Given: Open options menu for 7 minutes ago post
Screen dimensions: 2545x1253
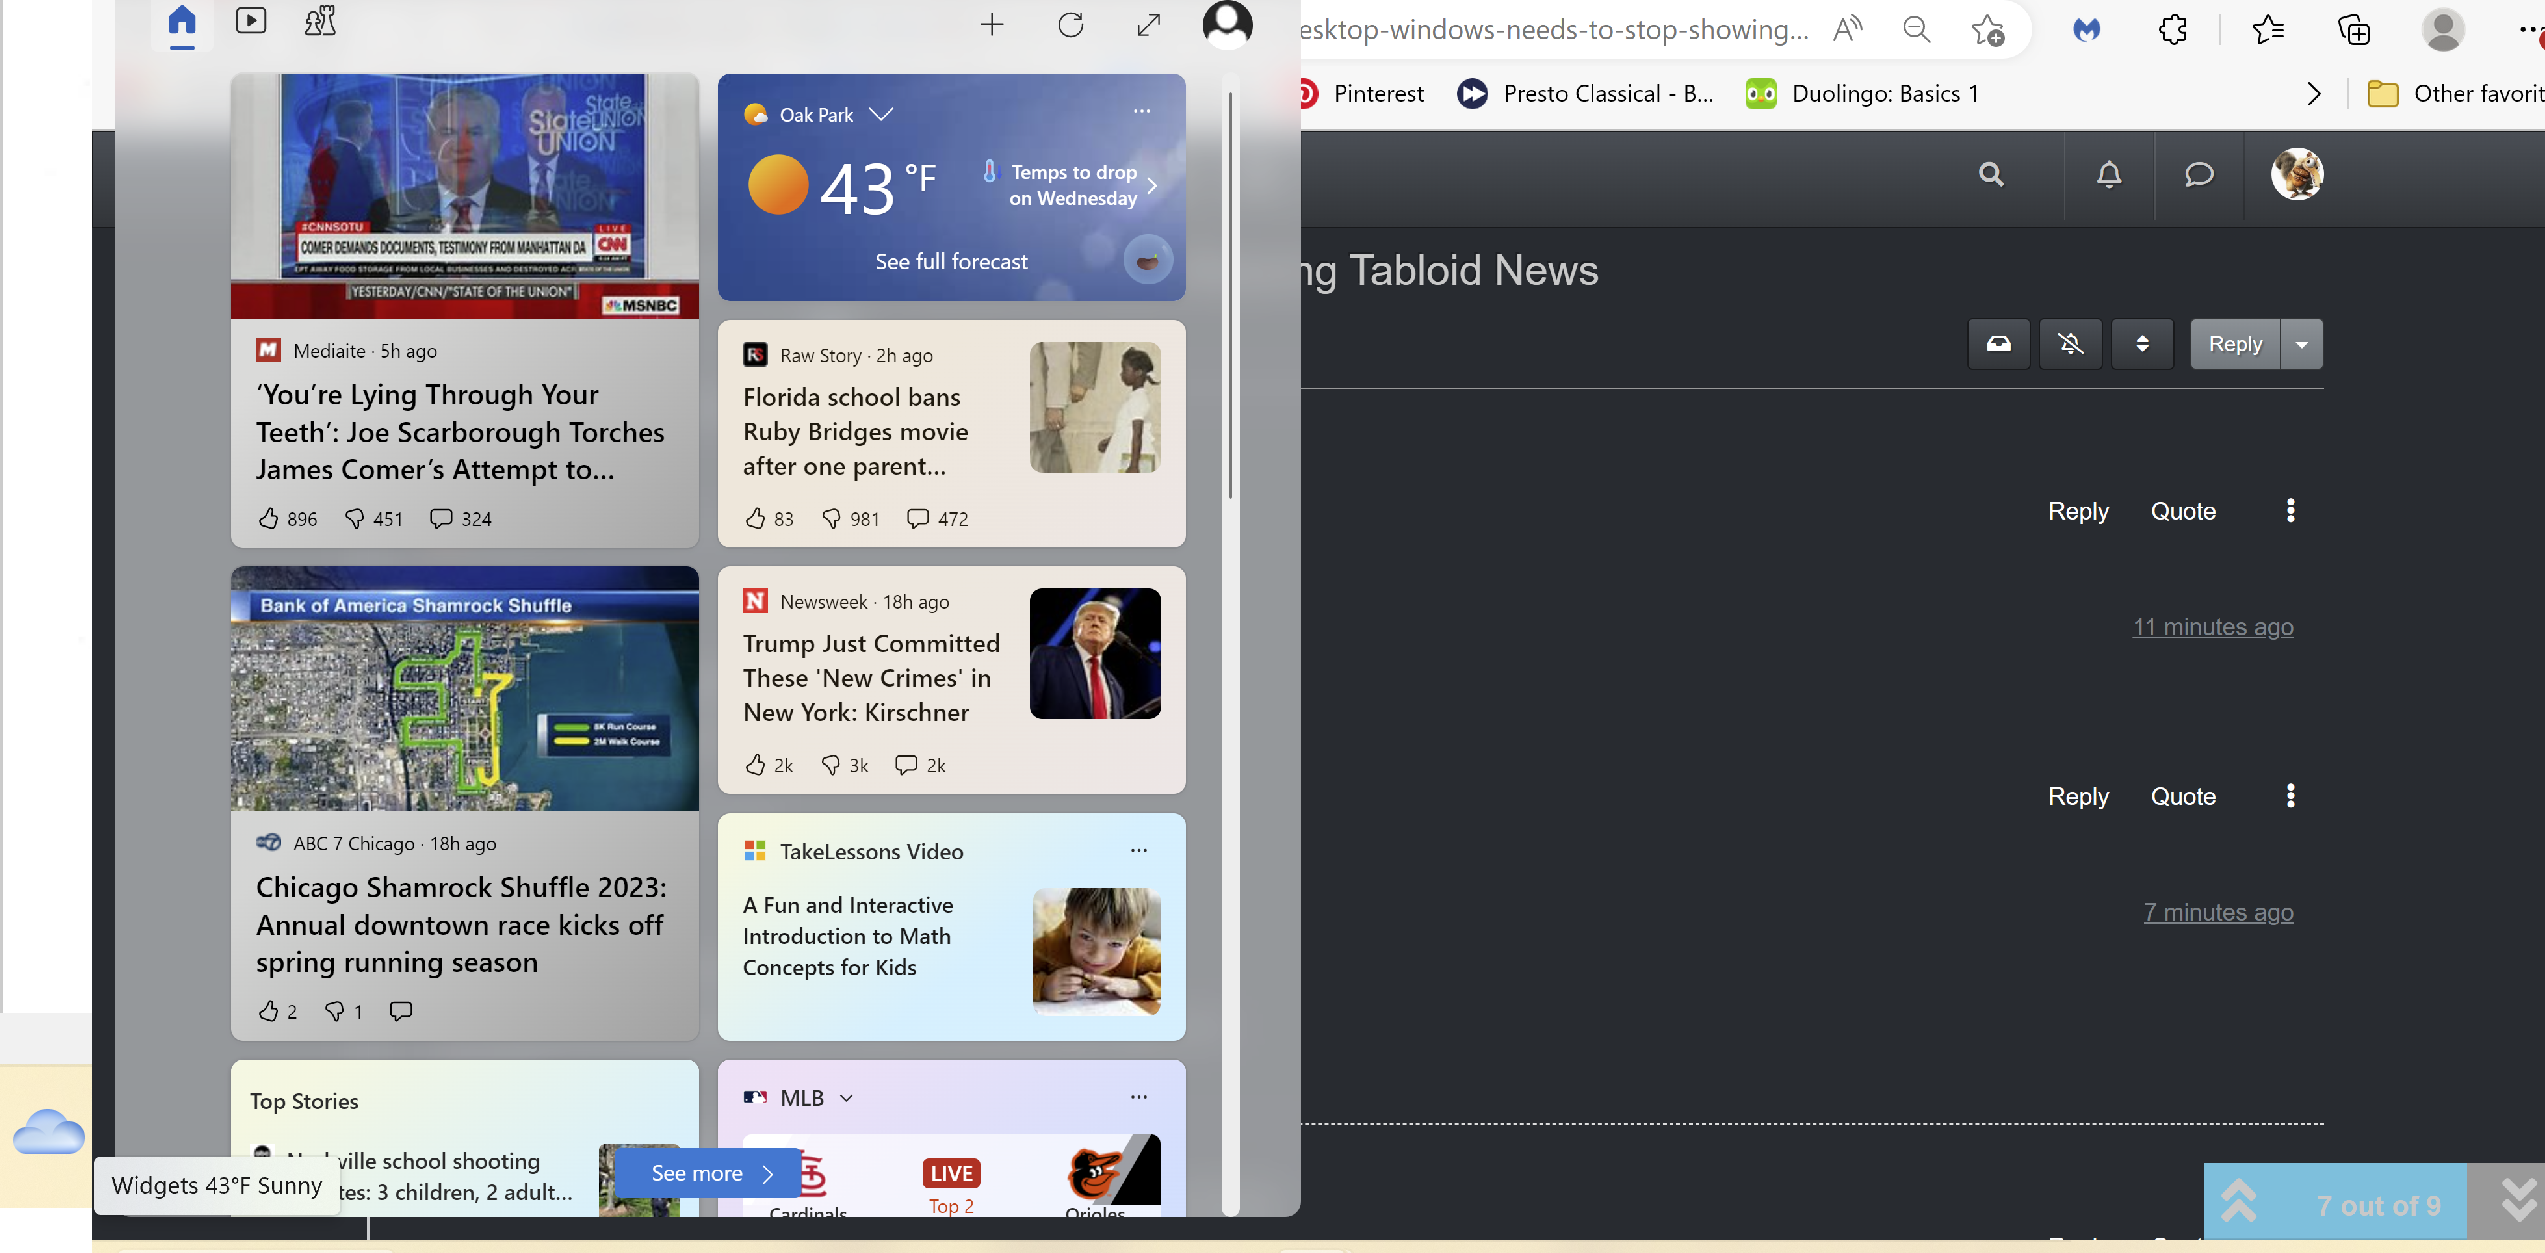Looking at the screenshot, I should pyautogui.click(x=2290, y=796).
